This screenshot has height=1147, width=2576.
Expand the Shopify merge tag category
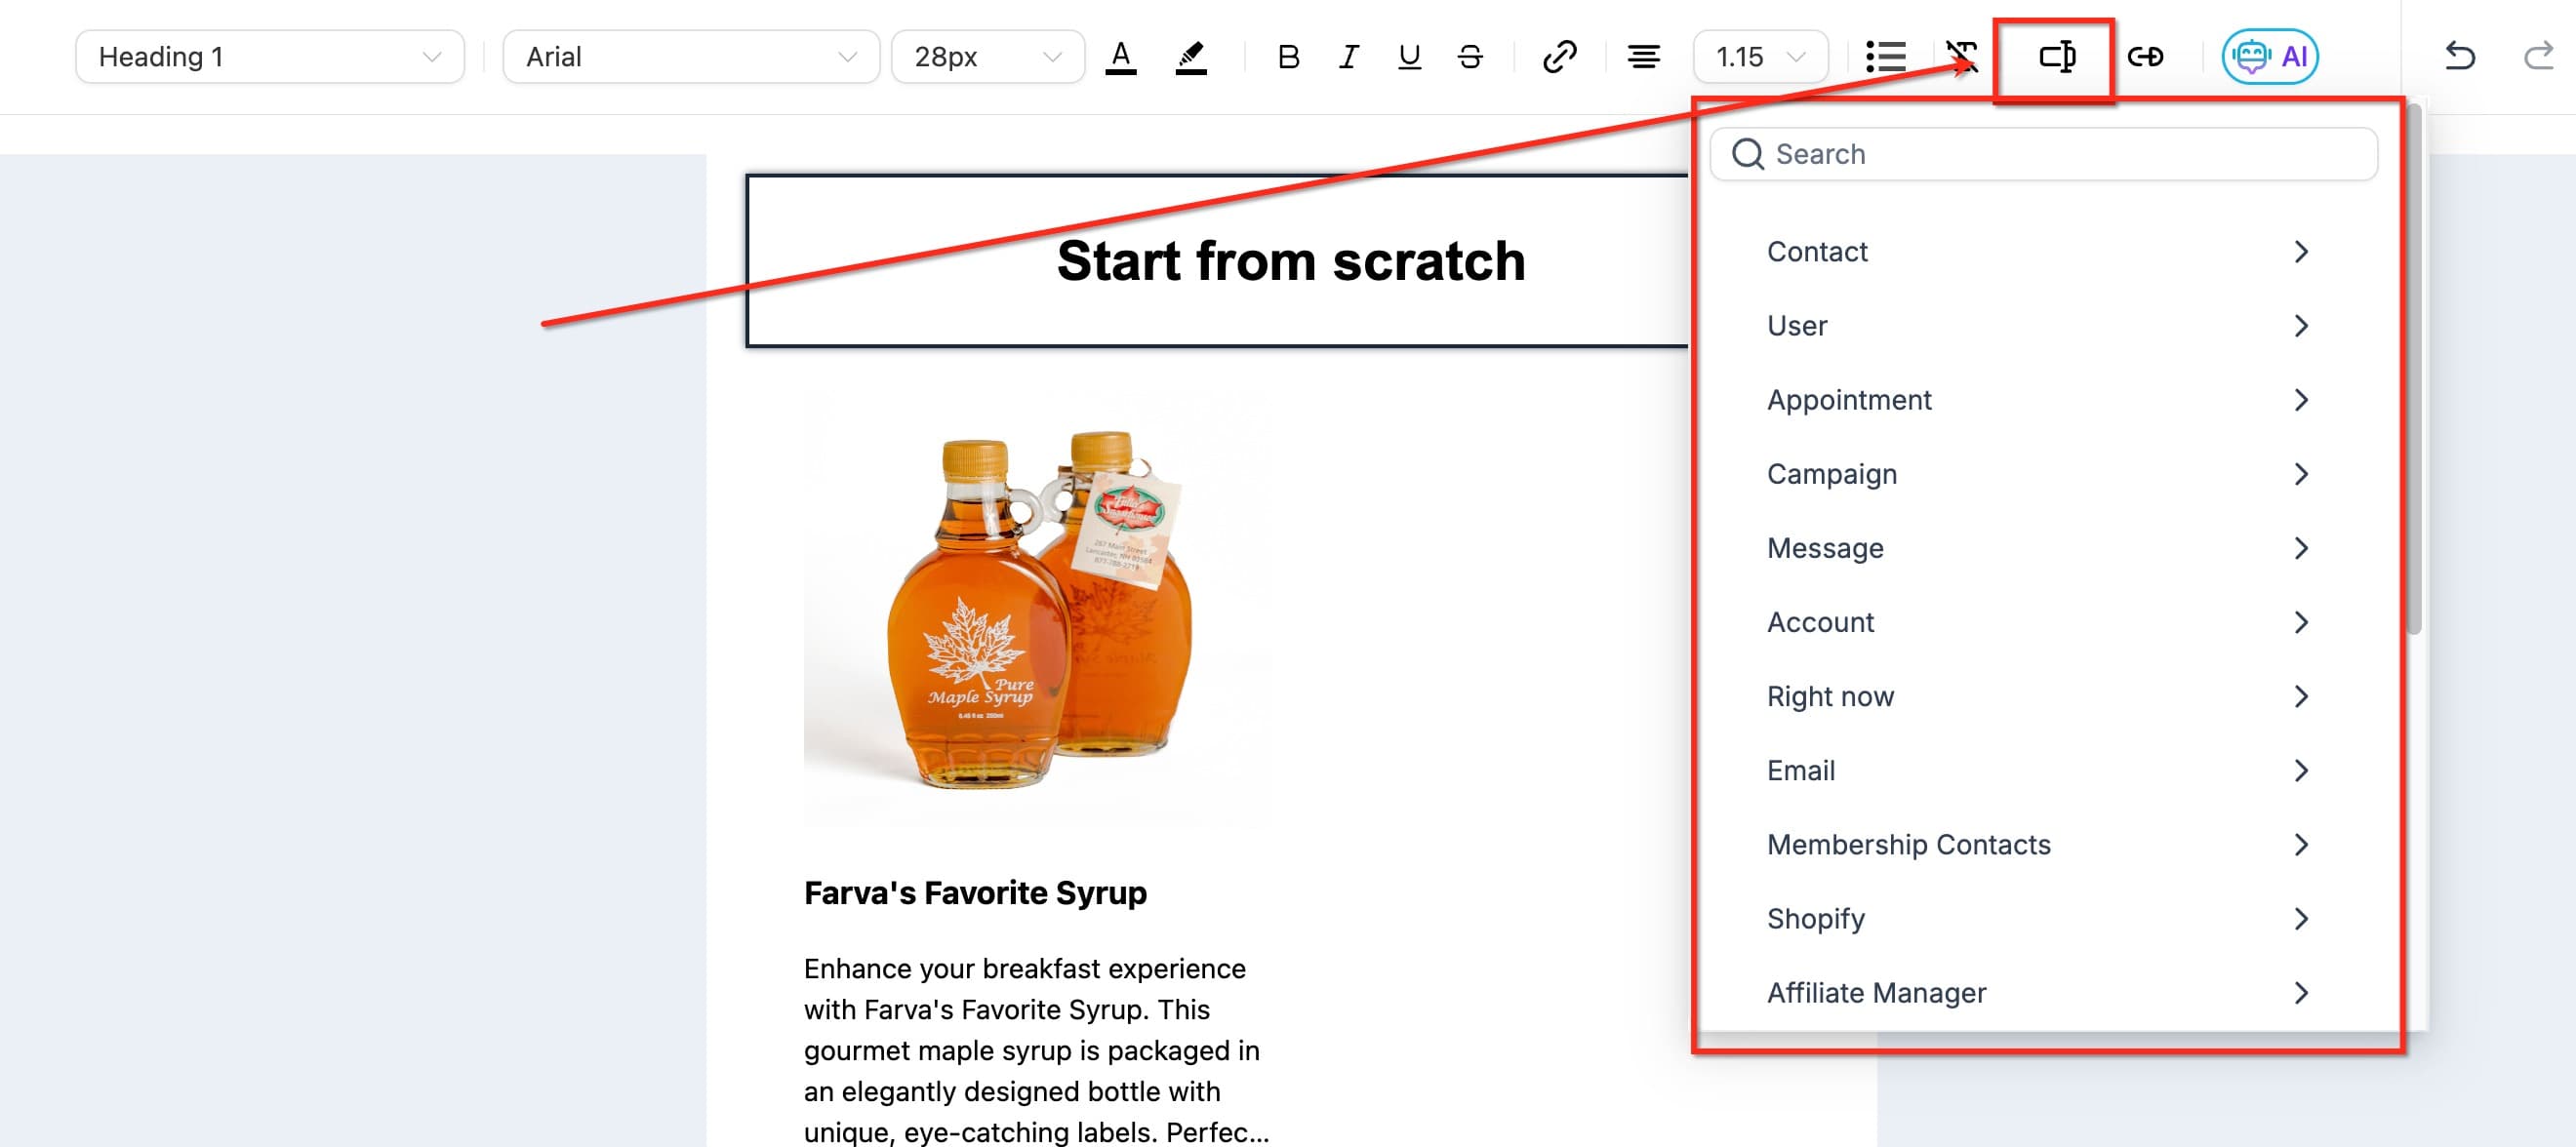[2040, 918]
